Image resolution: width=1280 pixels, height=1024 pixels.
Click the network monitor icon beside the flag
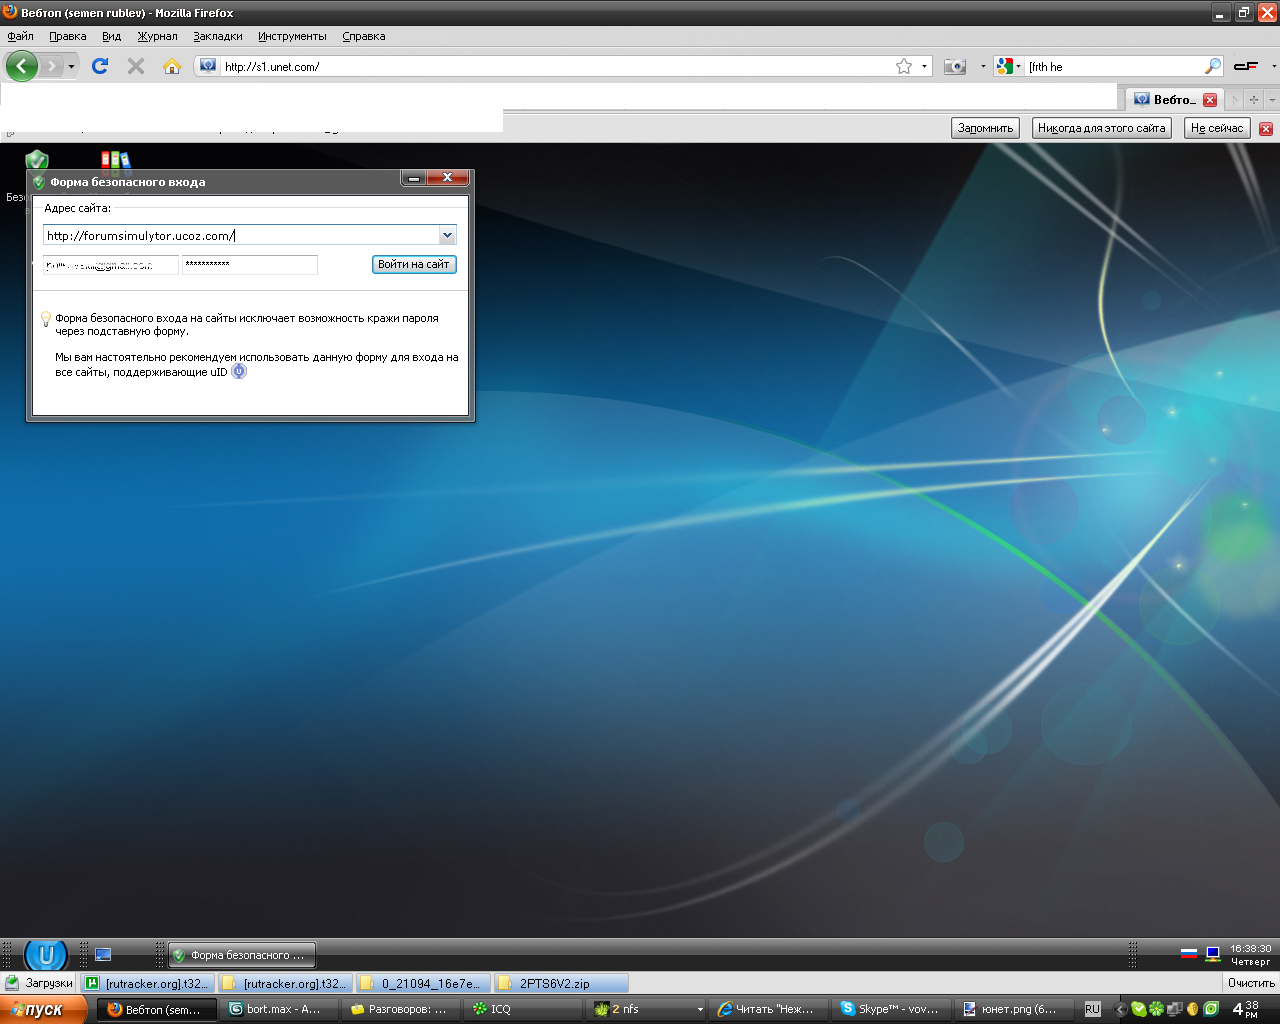tap(1213, 954)
